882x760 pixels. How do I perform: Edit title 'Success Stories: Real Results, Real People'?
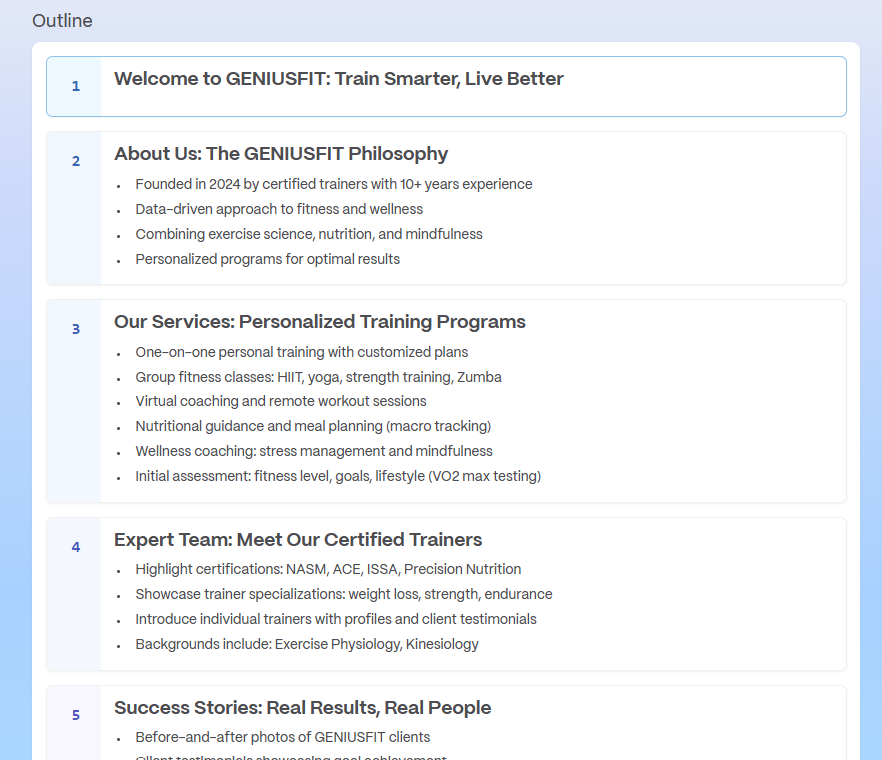[302, 708]
